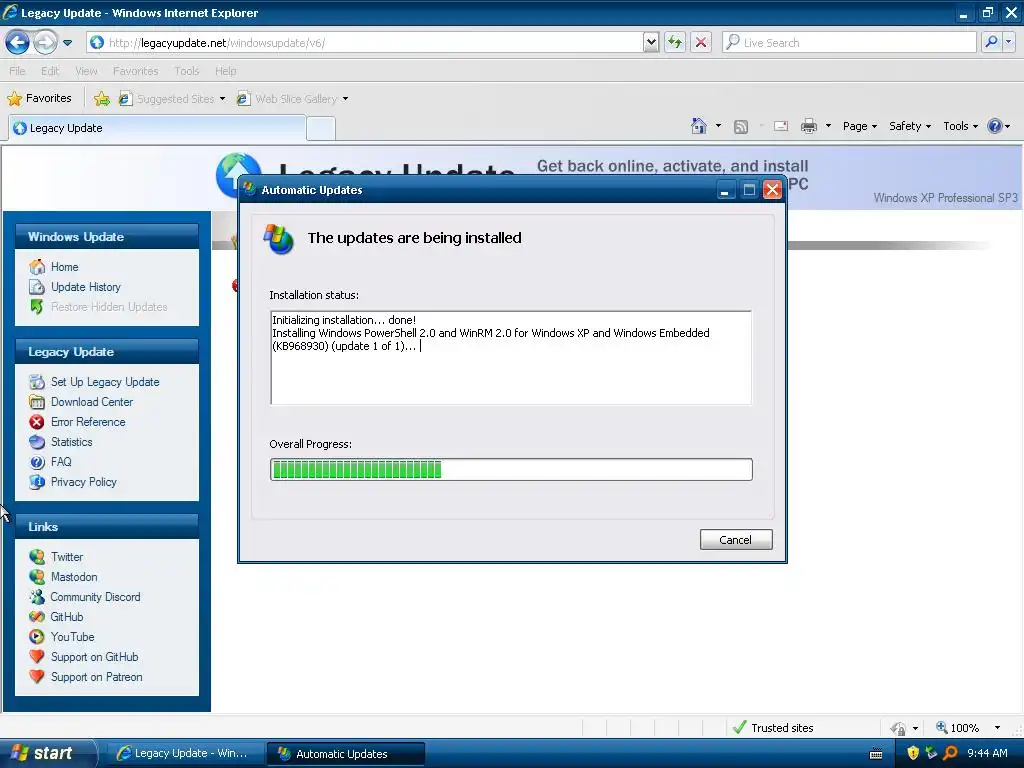Click the Help question mark icon
1024x768 pixels.
[995, 126]
